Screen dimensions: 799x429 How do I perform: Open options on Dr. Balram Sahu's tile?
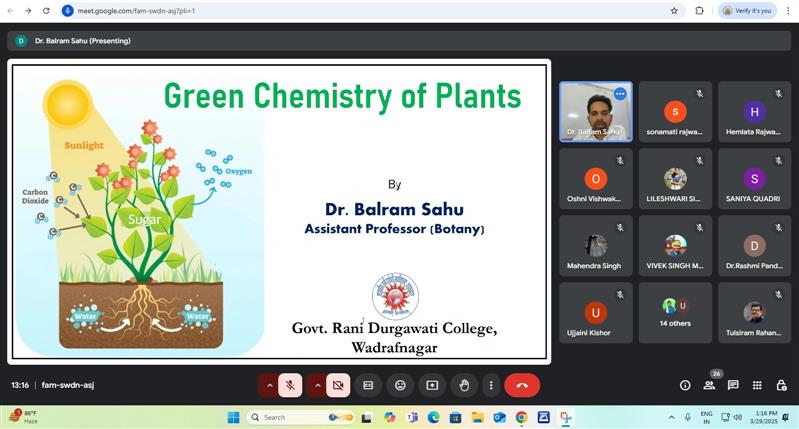(x=620, y=94)
